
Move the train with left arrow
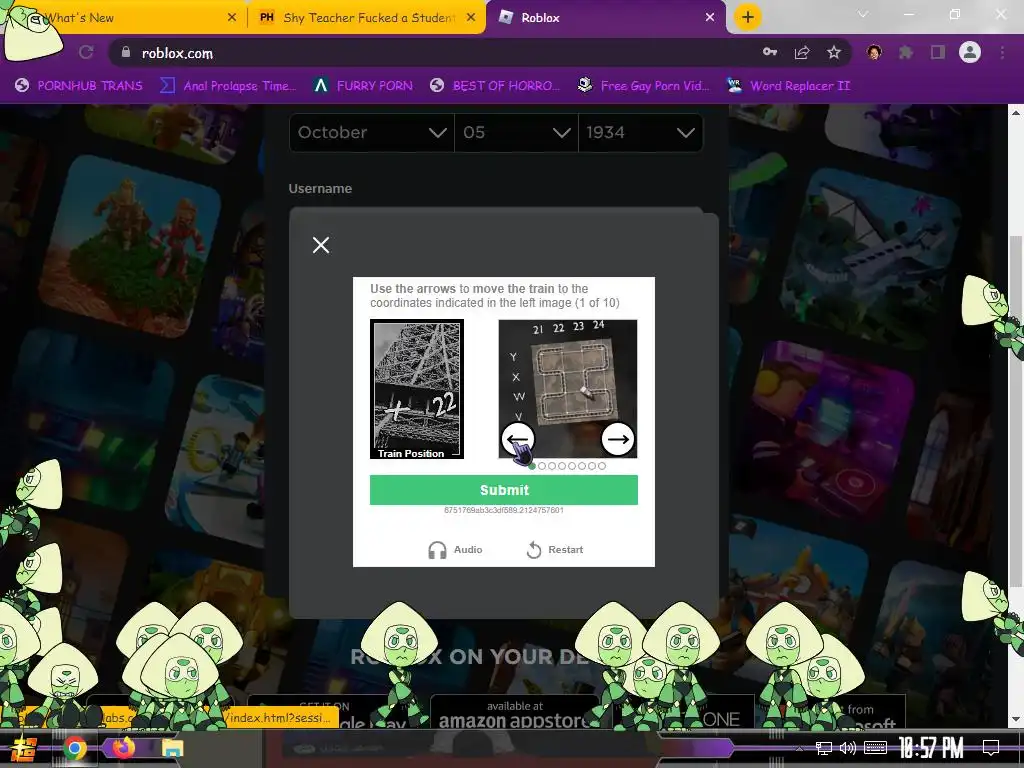(518, 439)
